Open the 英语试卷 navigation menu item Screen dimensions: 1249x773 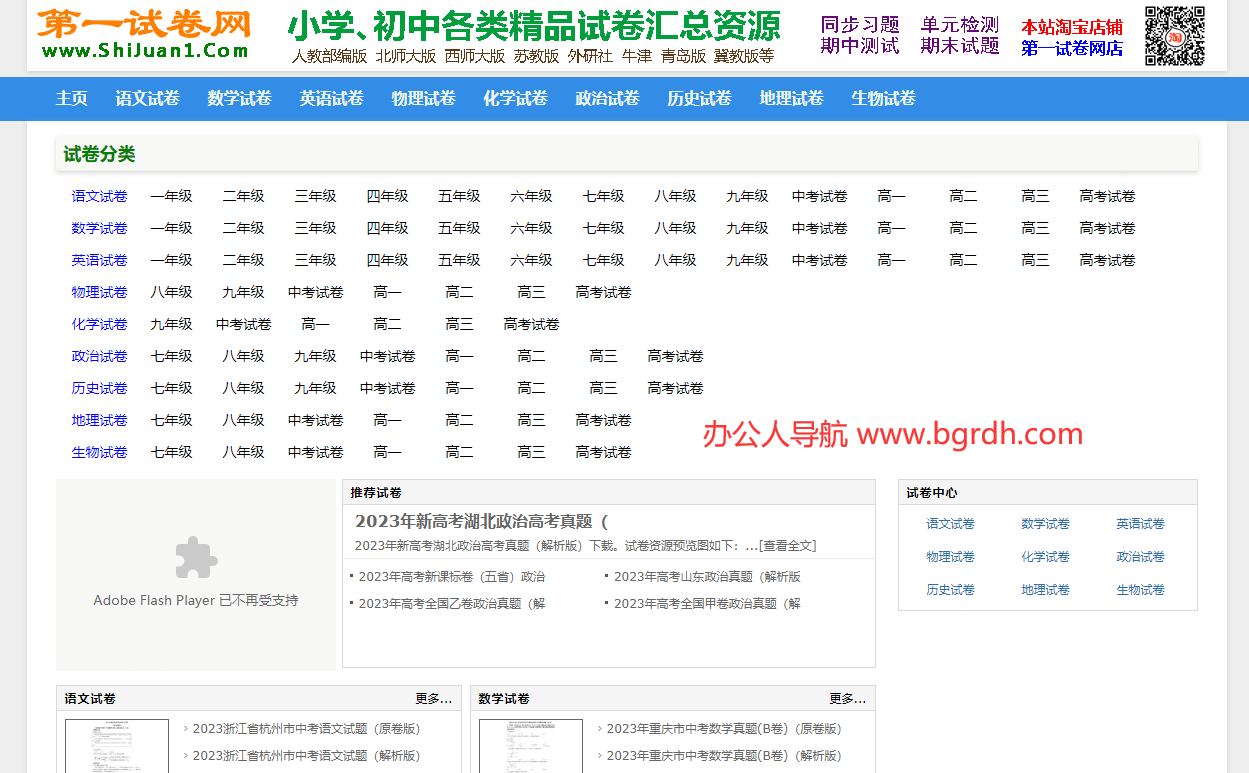pos(331,98)
